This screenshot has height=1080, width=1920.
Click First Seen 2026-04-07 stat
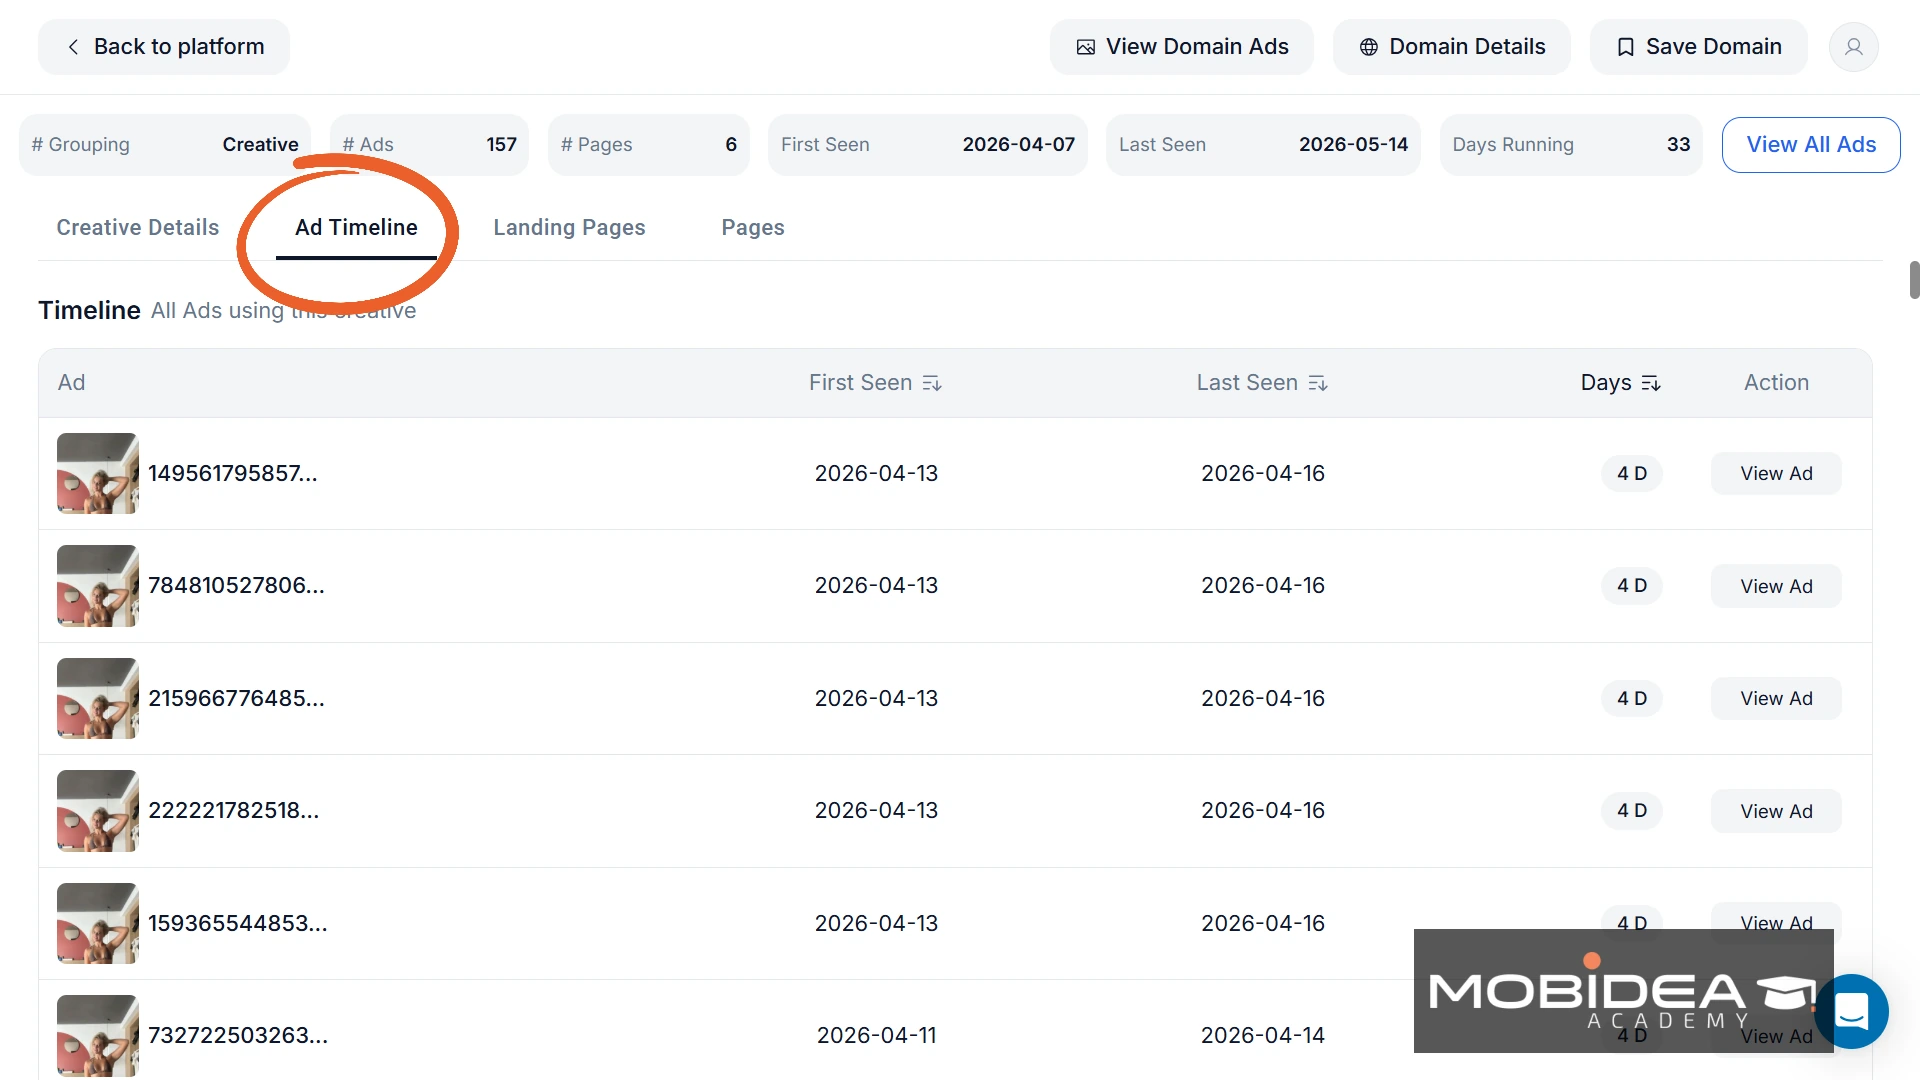(928, 145)
